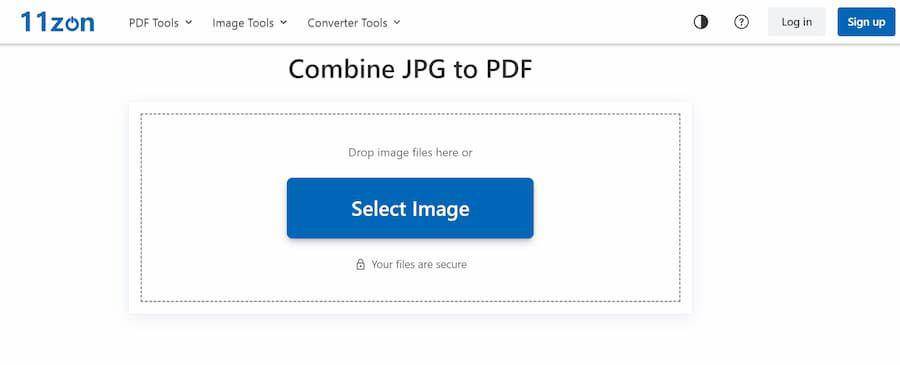
Task: Open help via the question mark icon
Action: [x=742, y=22]
